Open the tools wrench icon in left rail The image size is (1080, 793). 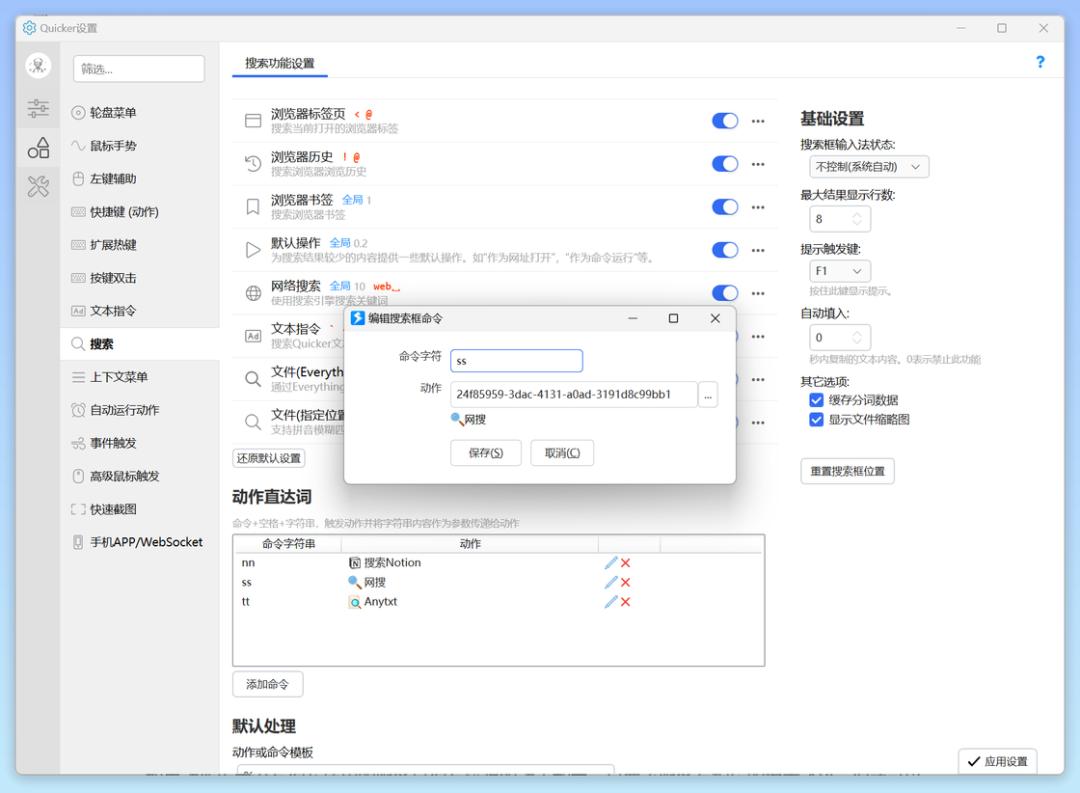click(x=38, y=187)
